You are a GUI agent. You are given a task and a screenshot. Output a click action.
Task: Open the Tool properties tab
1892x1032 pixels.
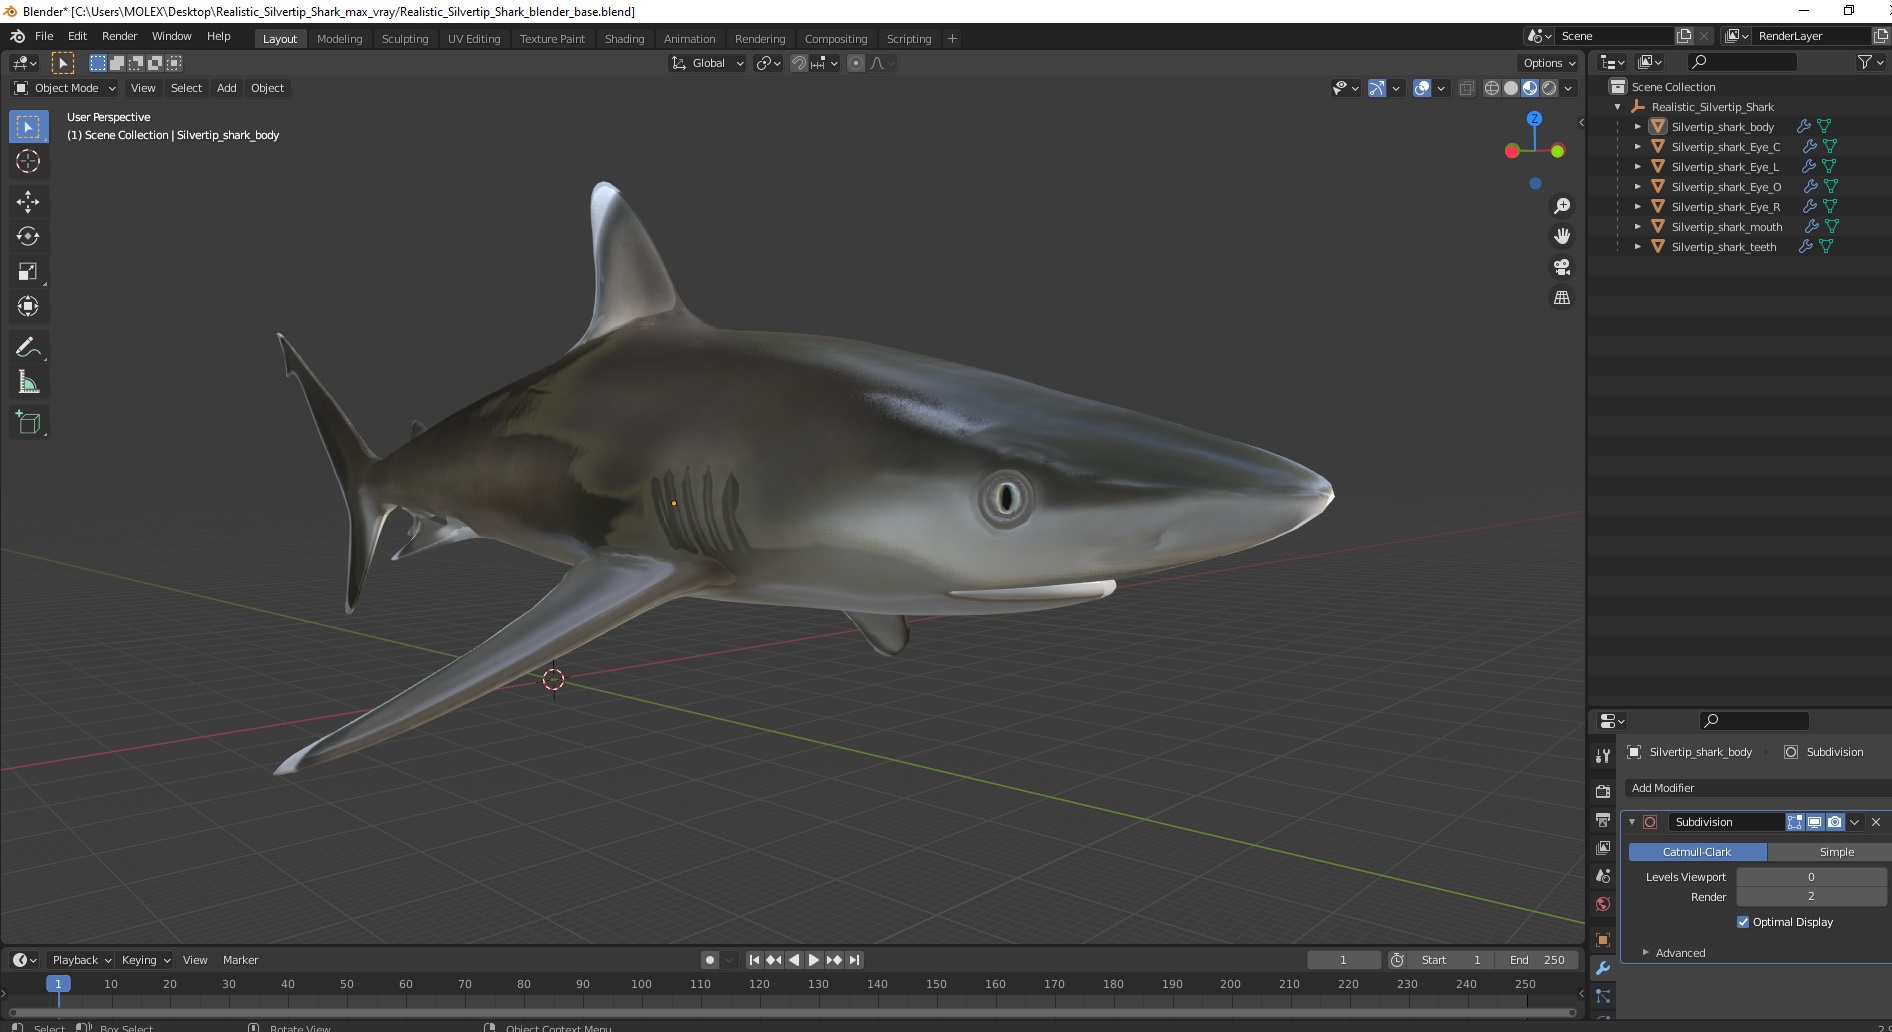pyautogui.click(x=1603, y=756)
